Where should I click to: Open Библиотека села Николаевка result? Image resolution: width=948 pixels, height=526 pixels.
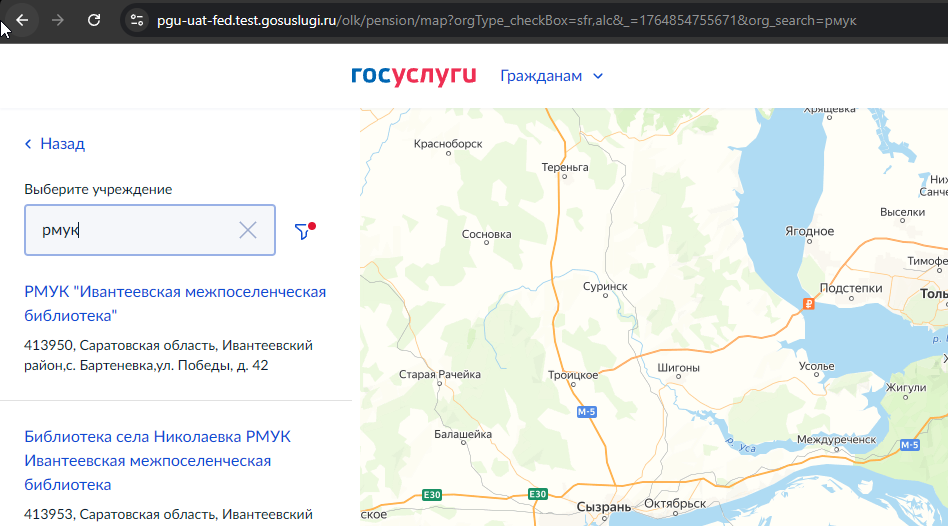click(x=157, y=461)
